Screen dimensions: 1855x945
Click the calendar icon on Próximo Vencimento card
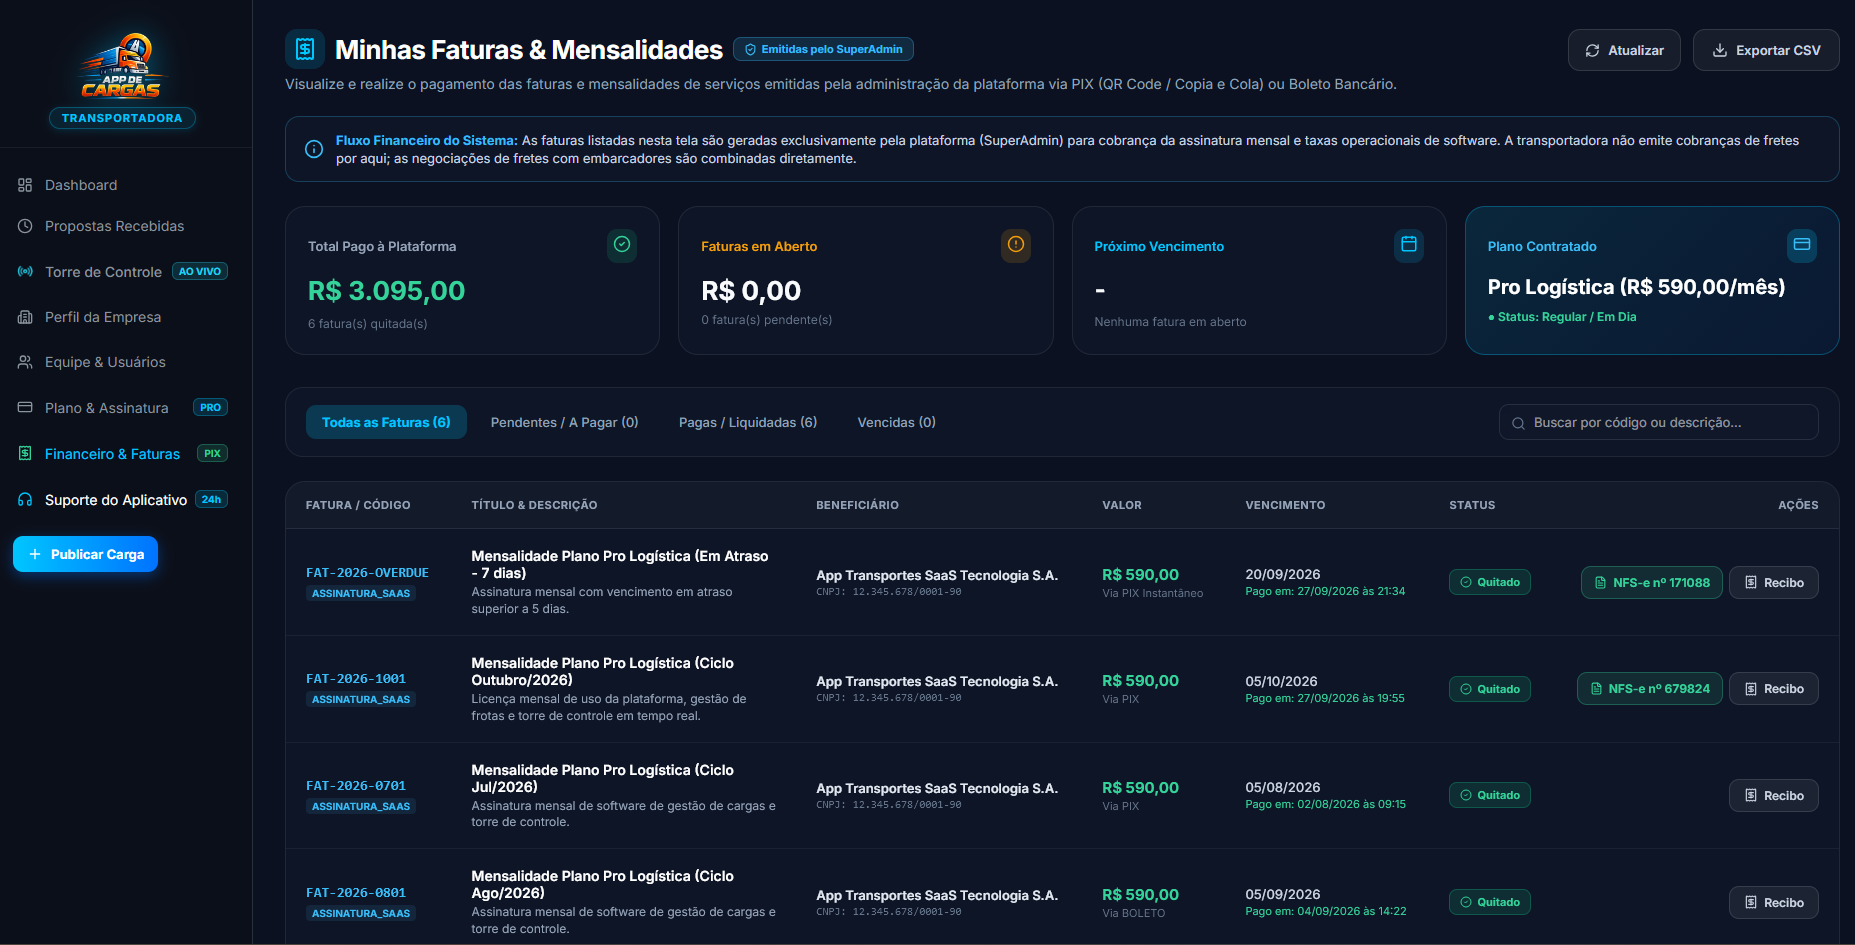pos(1409,245)
